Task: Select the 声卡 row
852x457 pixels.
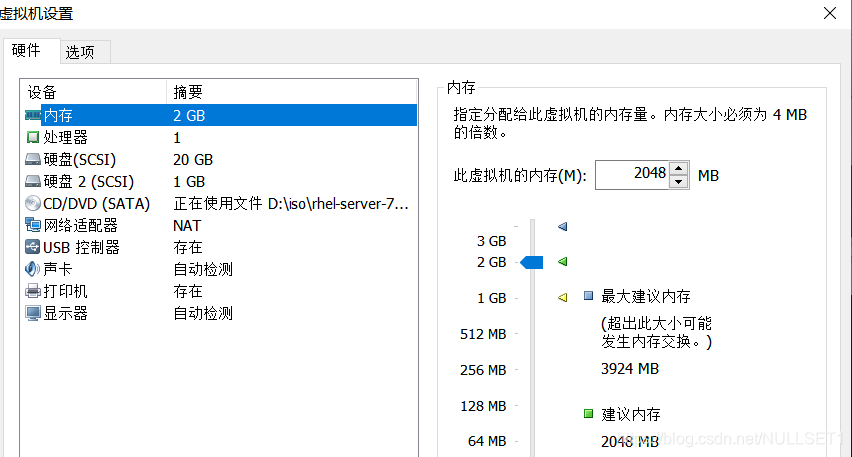Action: (x=219, y=269)
